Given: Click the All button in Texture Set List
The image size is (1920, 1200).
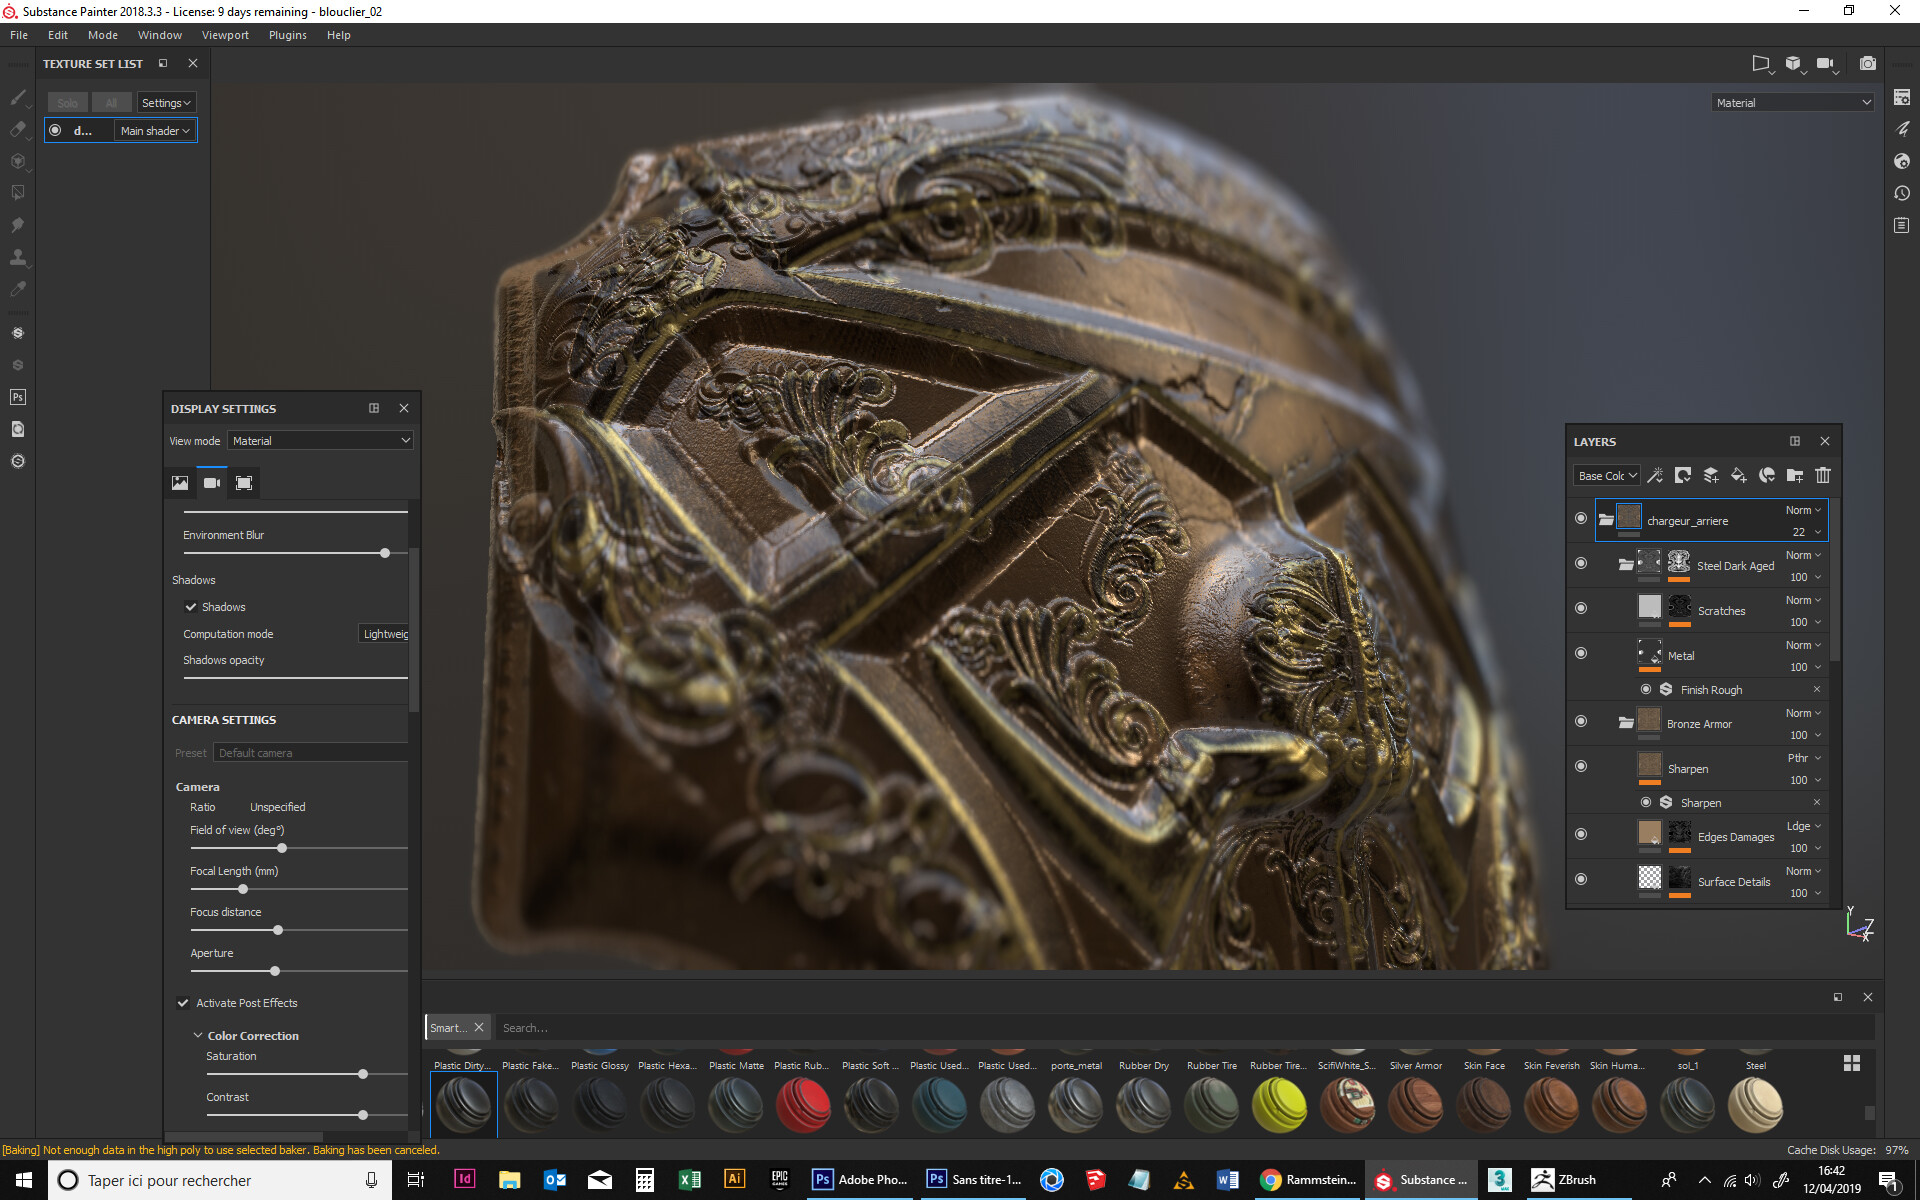Looking at the screenshot, I should [x=111, y=103].
